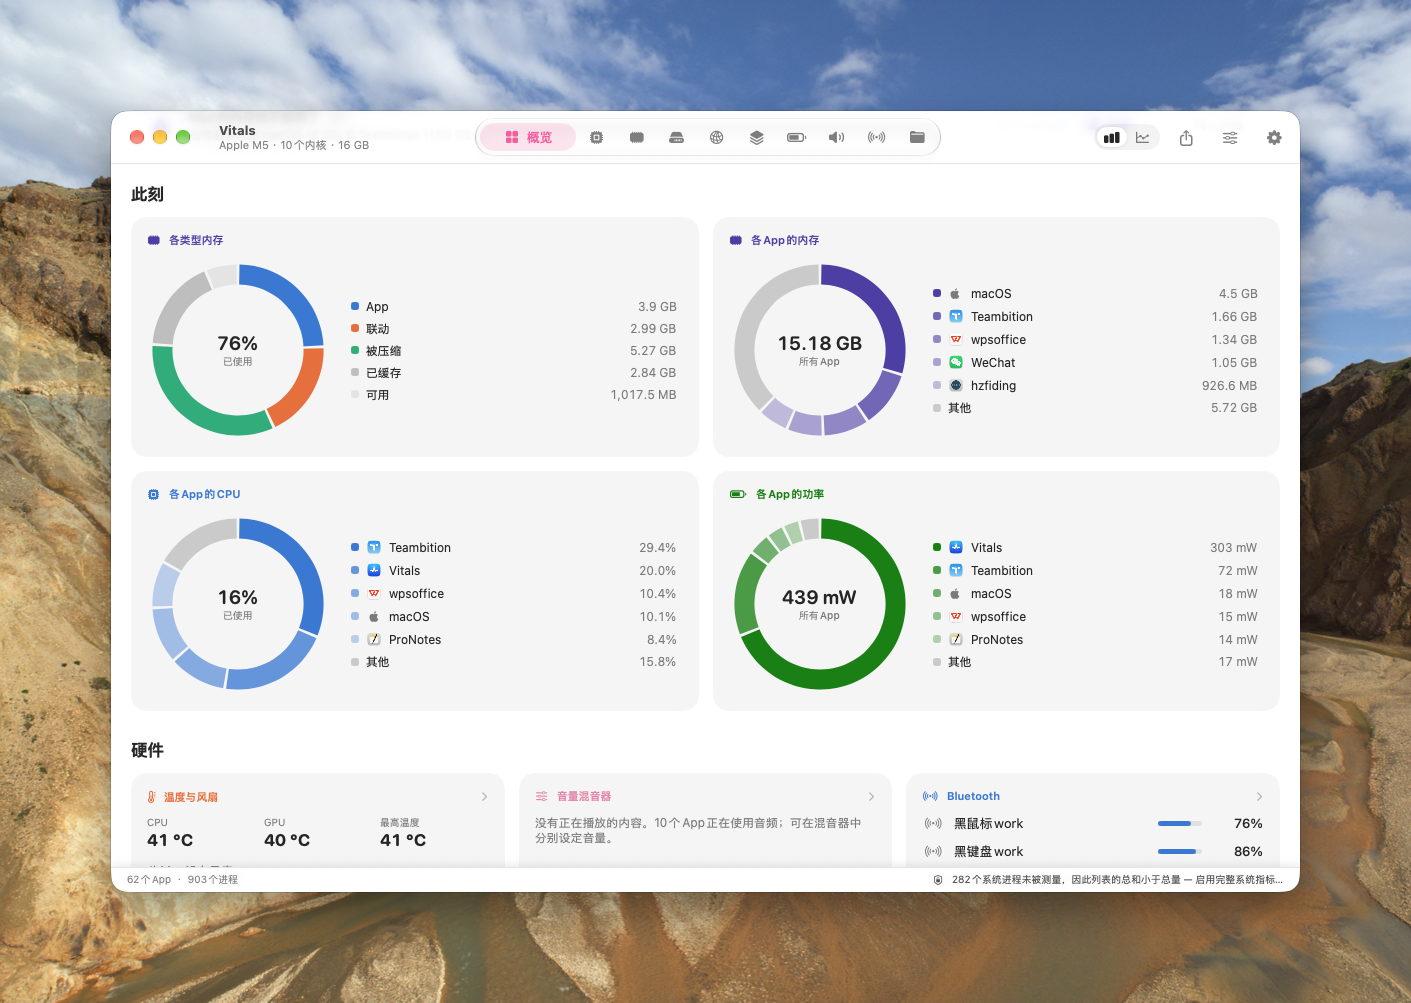Click the 15.18 GB app memory donut chart
This screenshot has width=1411, height=1003.
click(x=820, y=350)
